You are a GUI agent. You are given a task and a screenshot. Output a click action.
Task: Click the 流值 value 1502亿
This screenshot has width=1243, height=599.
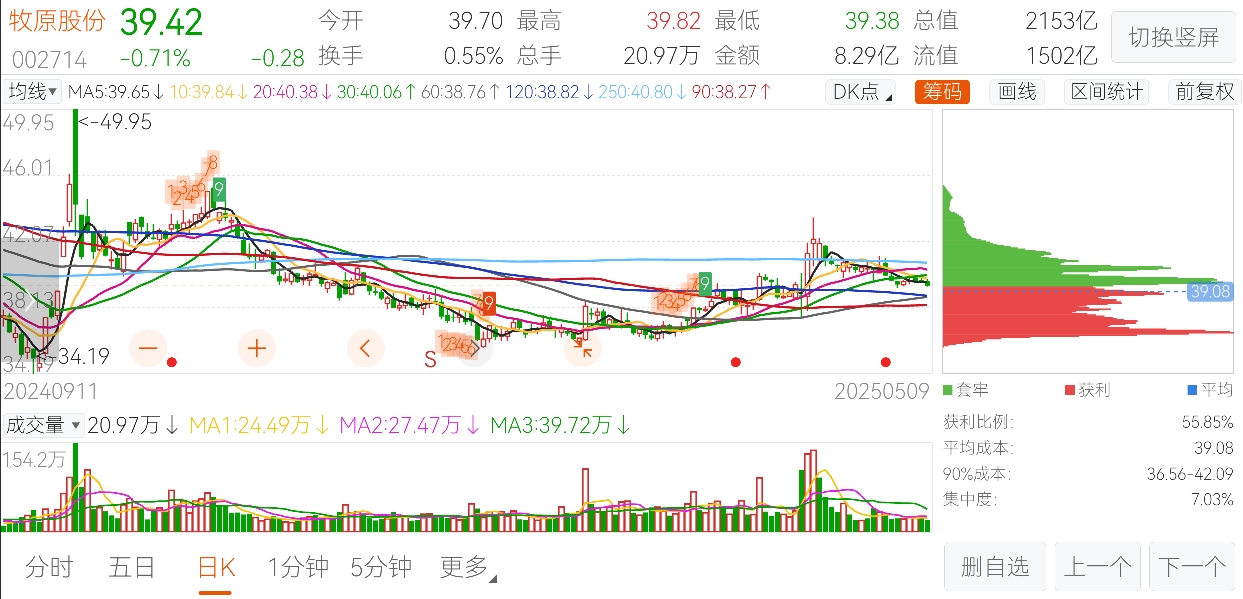1061,56
